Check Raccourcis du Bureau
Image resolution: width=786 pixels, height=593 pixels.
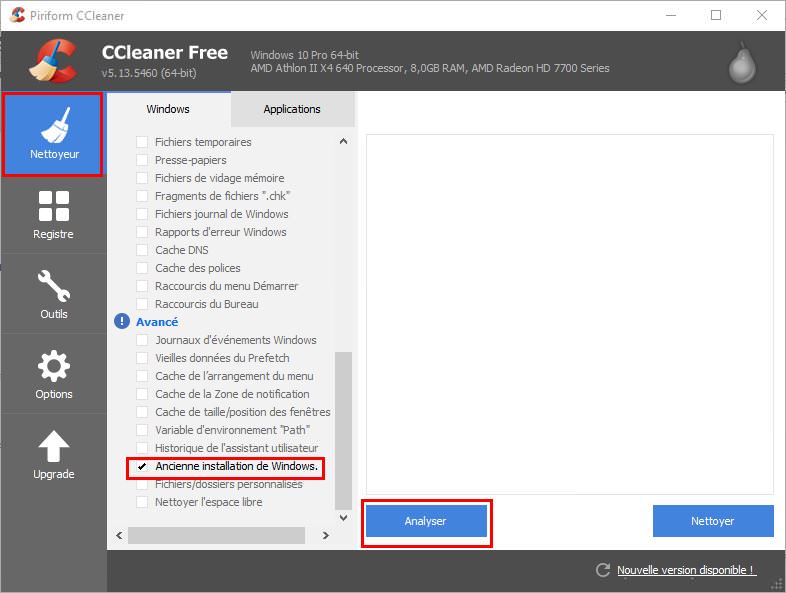tap(142, 304)
